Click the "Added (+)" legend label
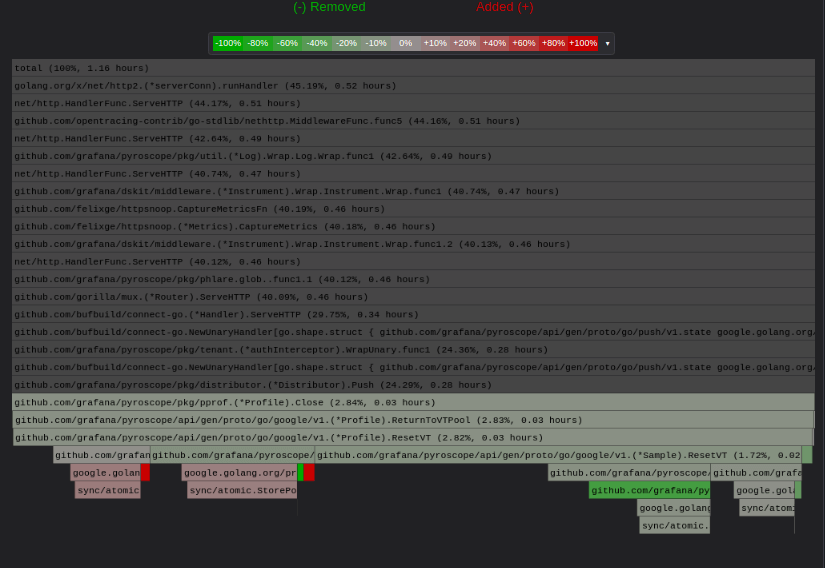Image resolution: width=825 pixels, height=568 pixels. (x=504, y=7)
